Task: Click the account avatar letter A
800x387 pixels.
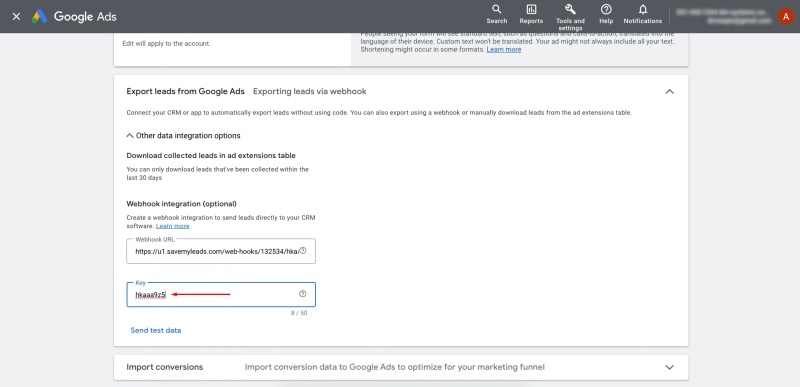Action: pyautogui.click(x=786, y=16)
